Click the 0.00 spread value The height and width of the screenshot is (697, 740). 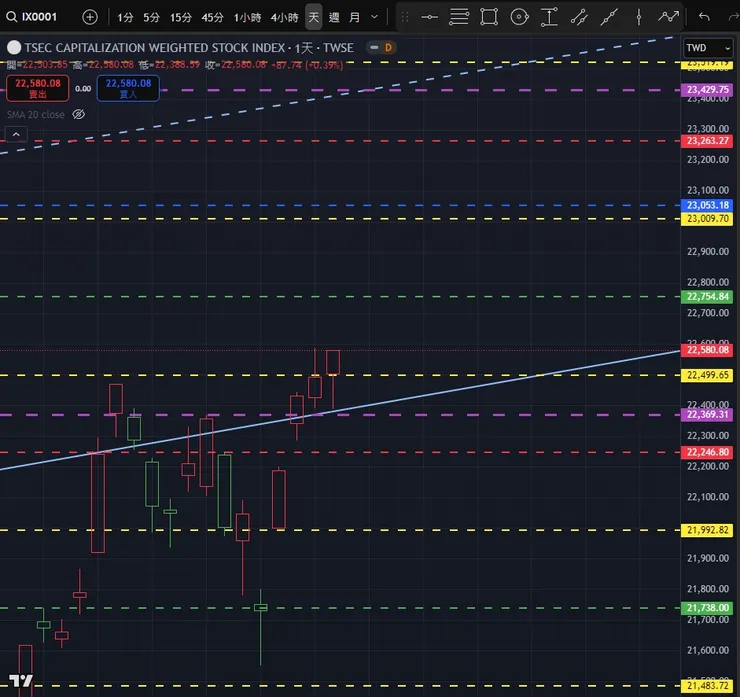(x=83, y=89)
